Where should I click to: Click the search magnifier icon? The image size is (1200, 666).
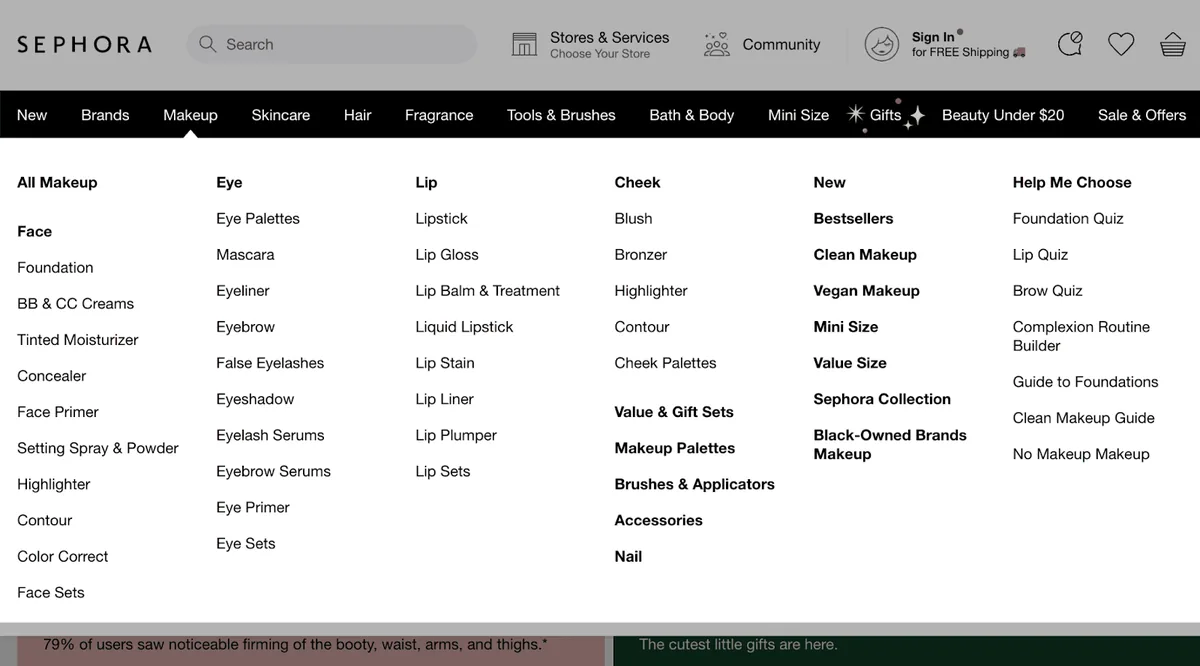208,44
